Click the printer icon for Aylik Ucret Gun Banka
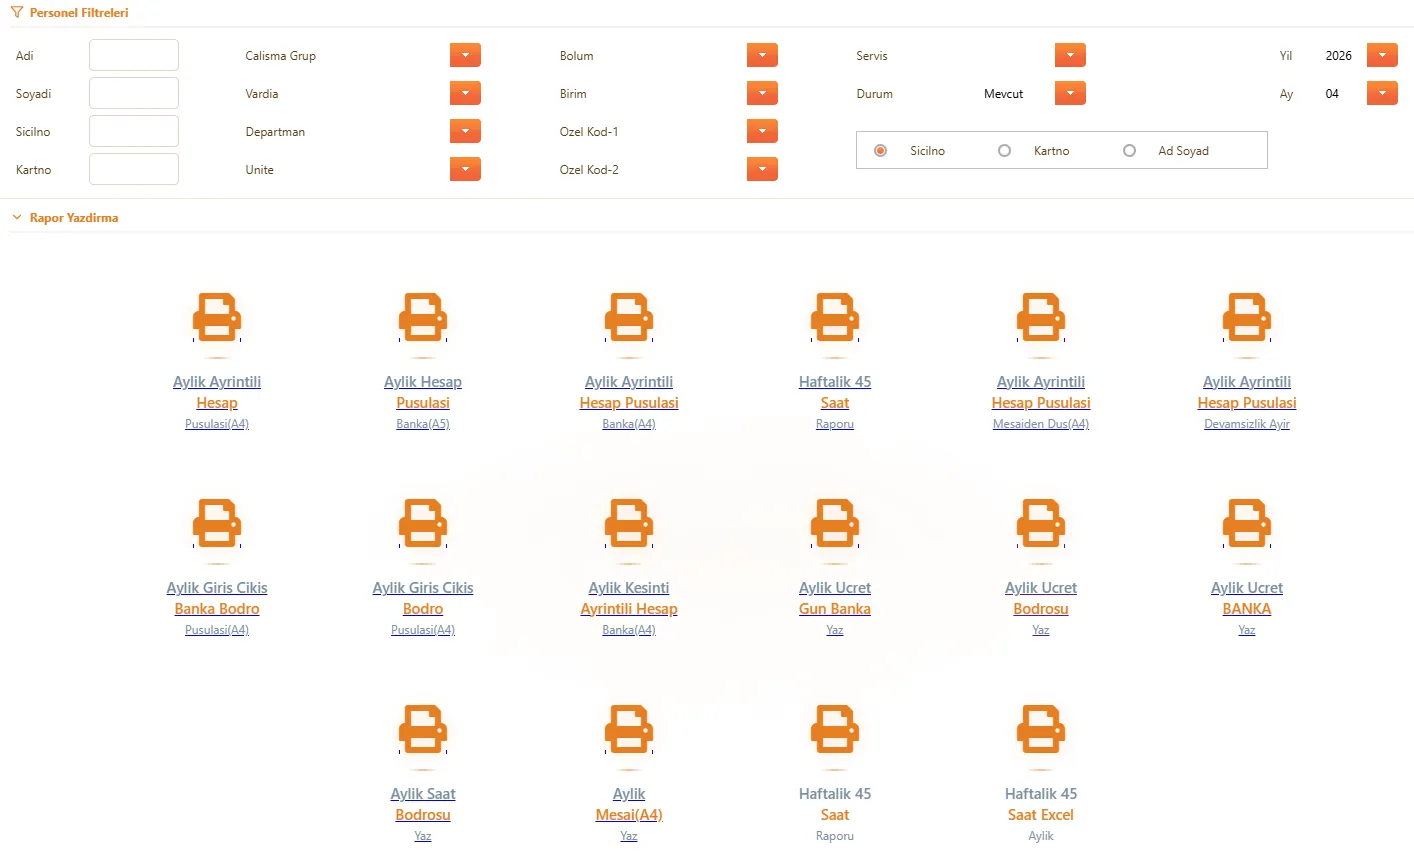 (835, 524)
